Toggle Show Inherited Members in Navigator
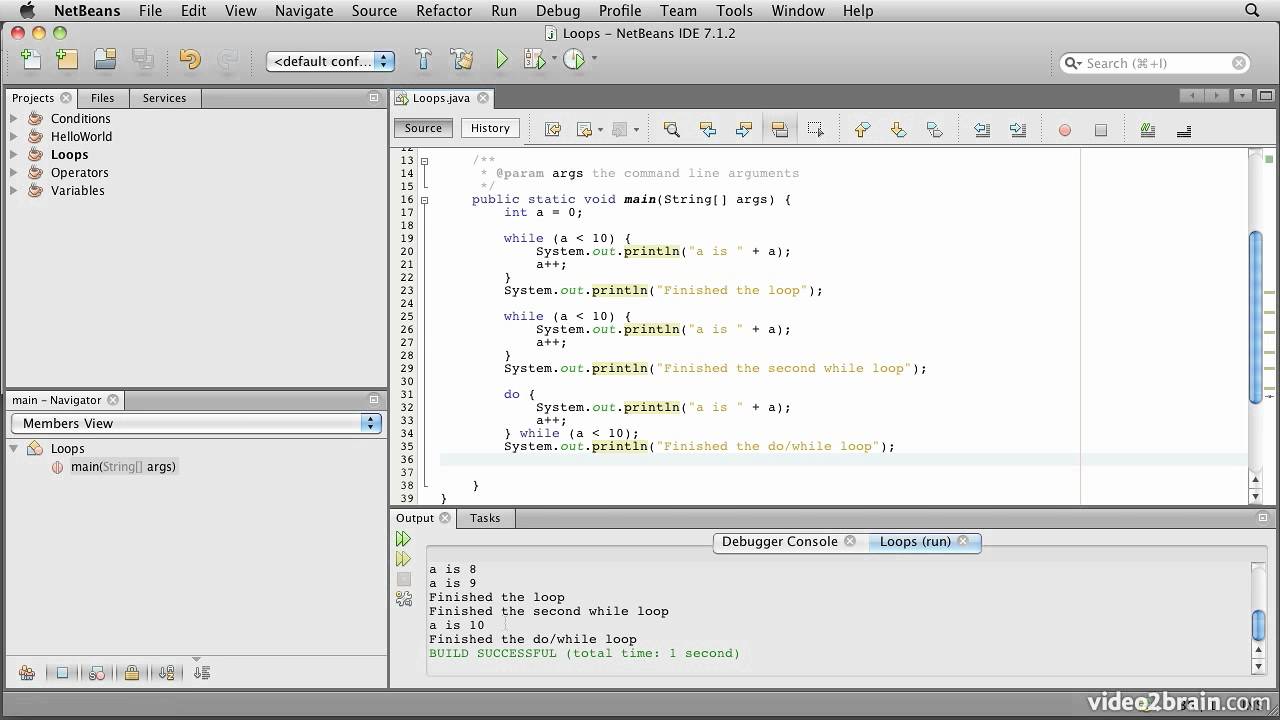The height and width of the screenshot is (720, 1280). coord(27,673)
